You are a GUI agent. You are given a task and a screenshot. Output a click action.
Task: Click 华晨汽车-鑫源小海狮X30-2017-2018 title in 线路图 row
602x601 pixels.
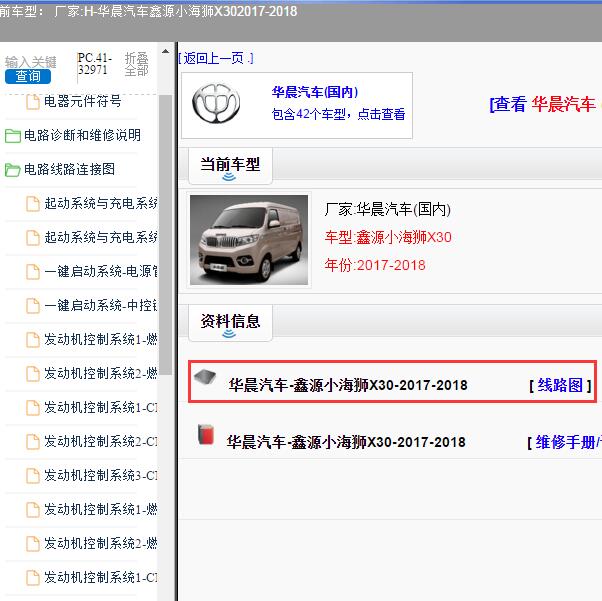click(348, 385)
